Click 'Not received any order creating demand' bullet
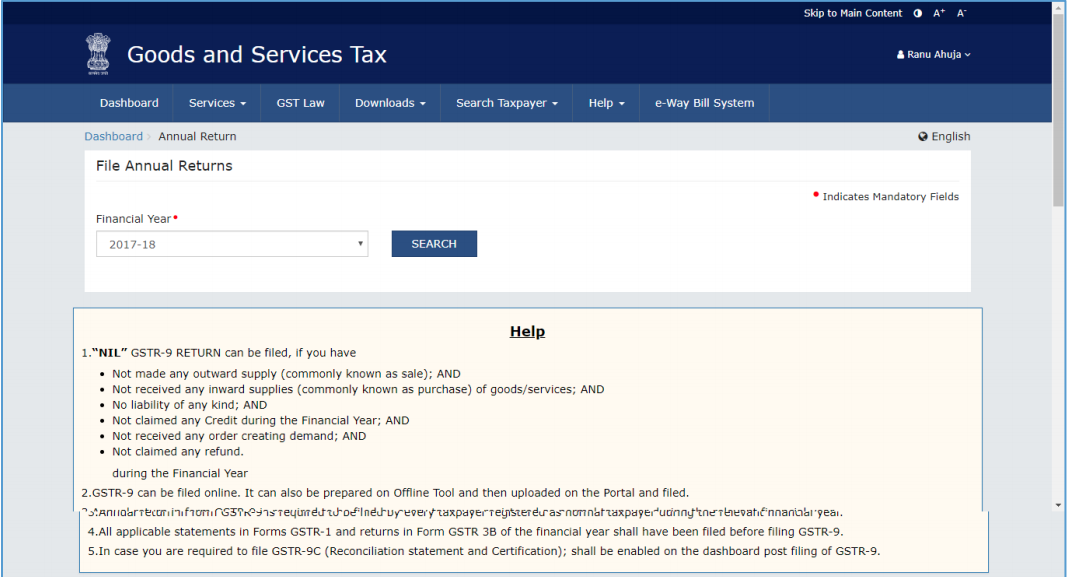Screen dimensions: 1068x577 coord(239,436)
